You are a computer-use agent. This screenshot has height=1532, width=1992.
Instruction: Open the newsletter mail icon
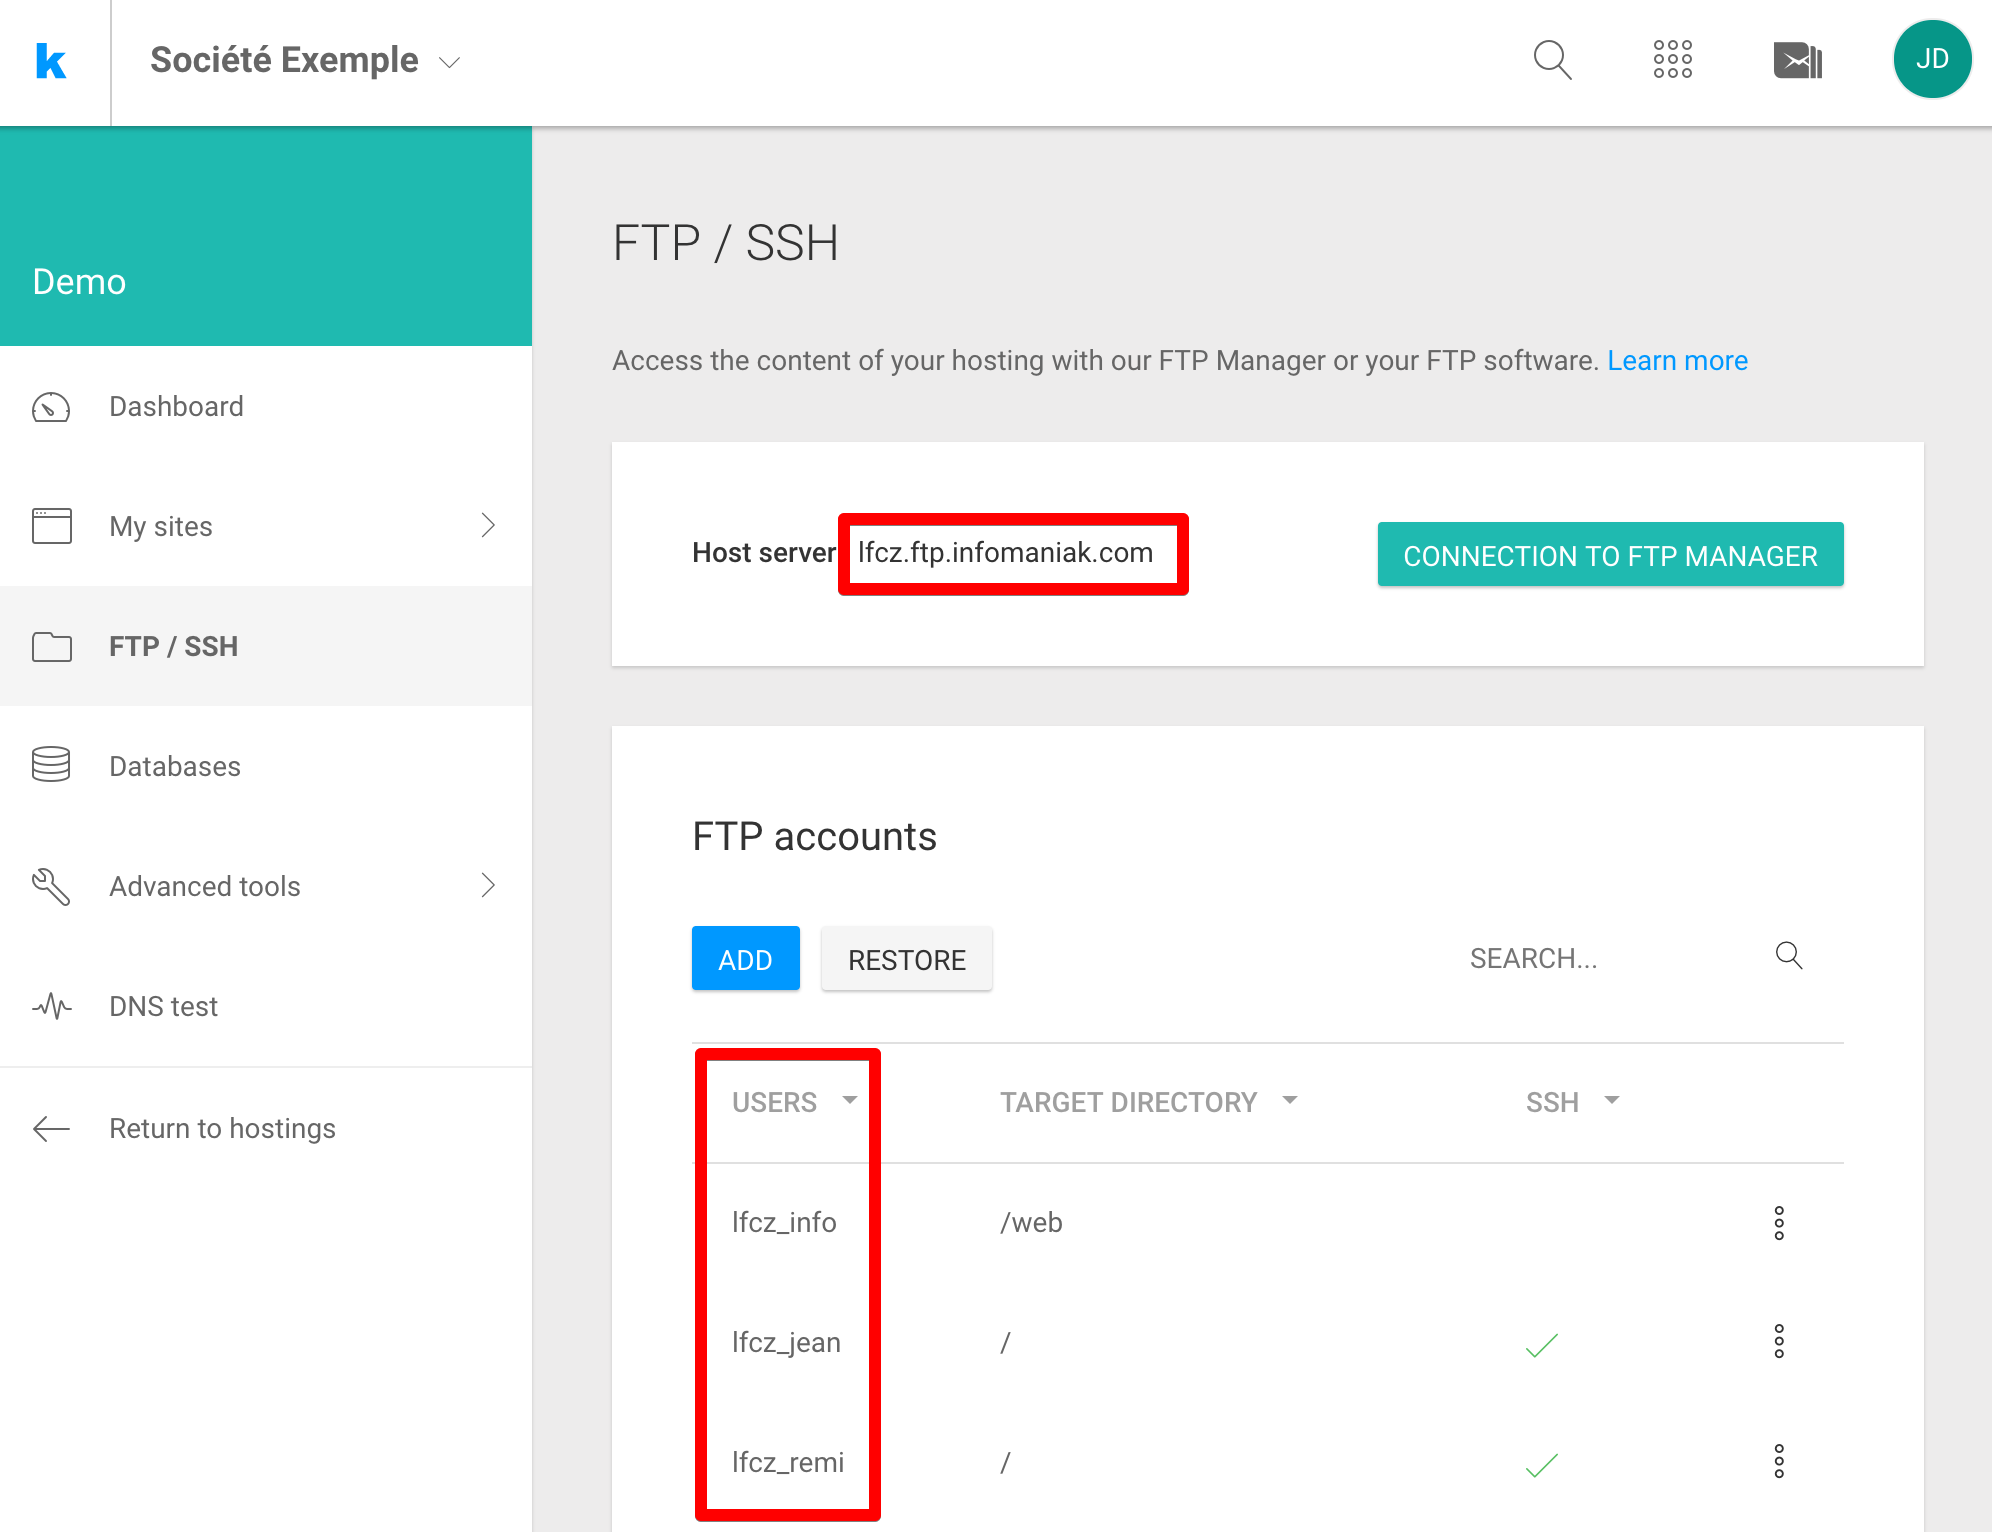1797,60
